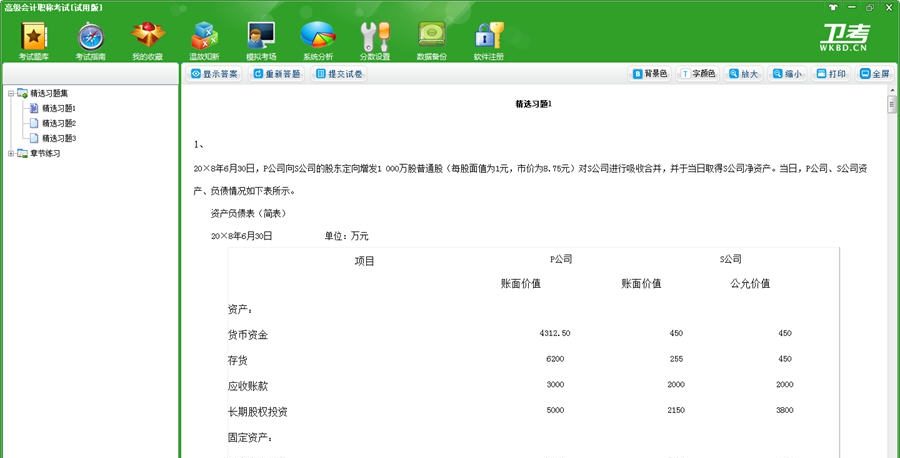Click the 固定资产： row label
900x458 pixels.
pyautogui.click(x=250, y=438)
